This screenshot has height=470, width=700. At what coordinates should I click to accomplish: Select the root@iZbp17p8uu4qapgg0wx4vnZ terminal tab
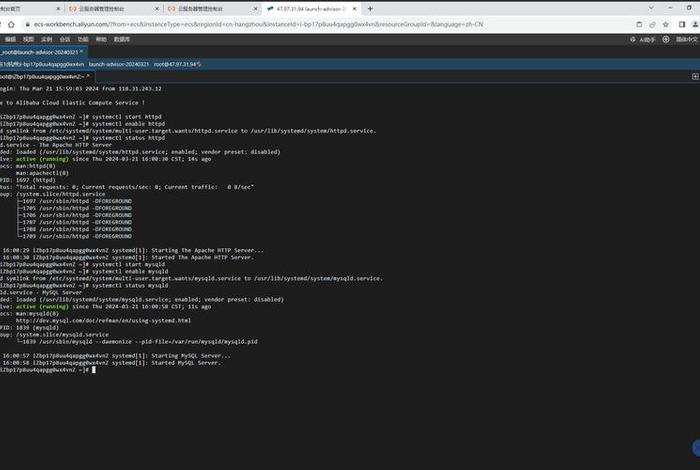coord(42,76)
